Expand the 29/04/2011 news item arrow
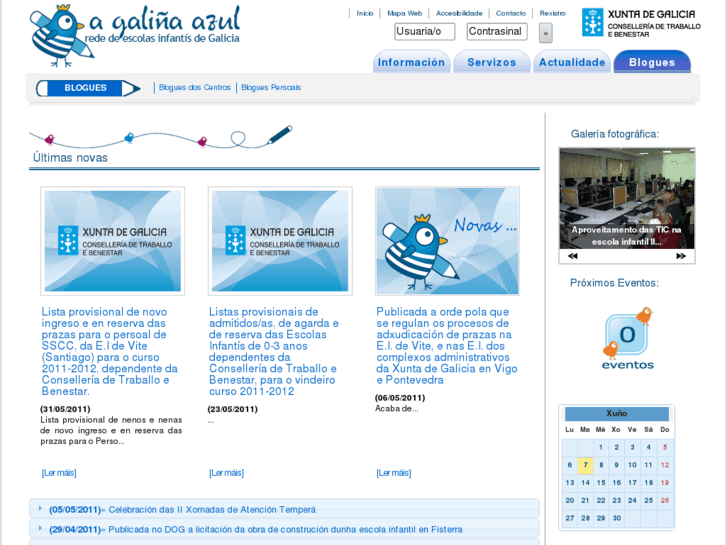The image size is (727, 545). pyautogui.click(x=40, y=528)
